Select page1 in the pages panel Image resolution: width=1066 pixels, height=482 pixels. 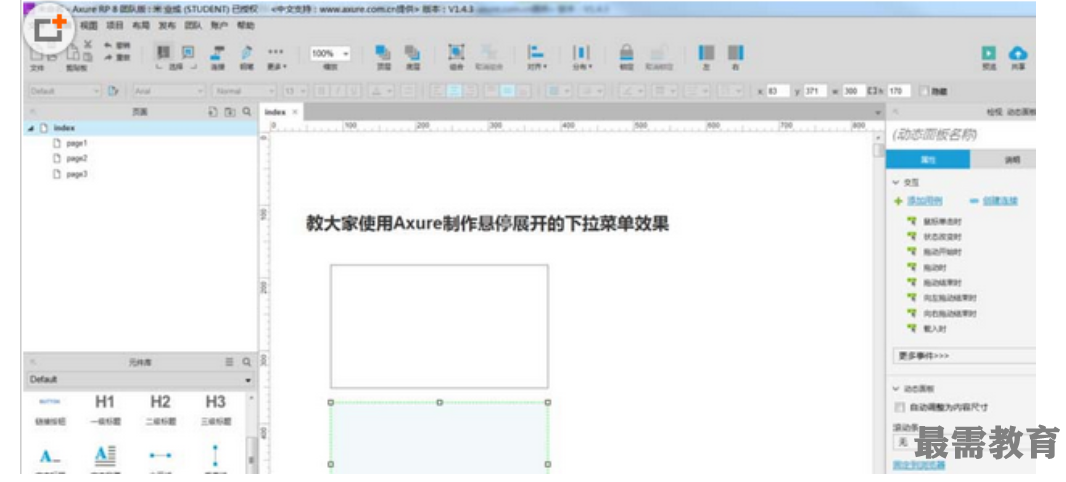(77, 143)
